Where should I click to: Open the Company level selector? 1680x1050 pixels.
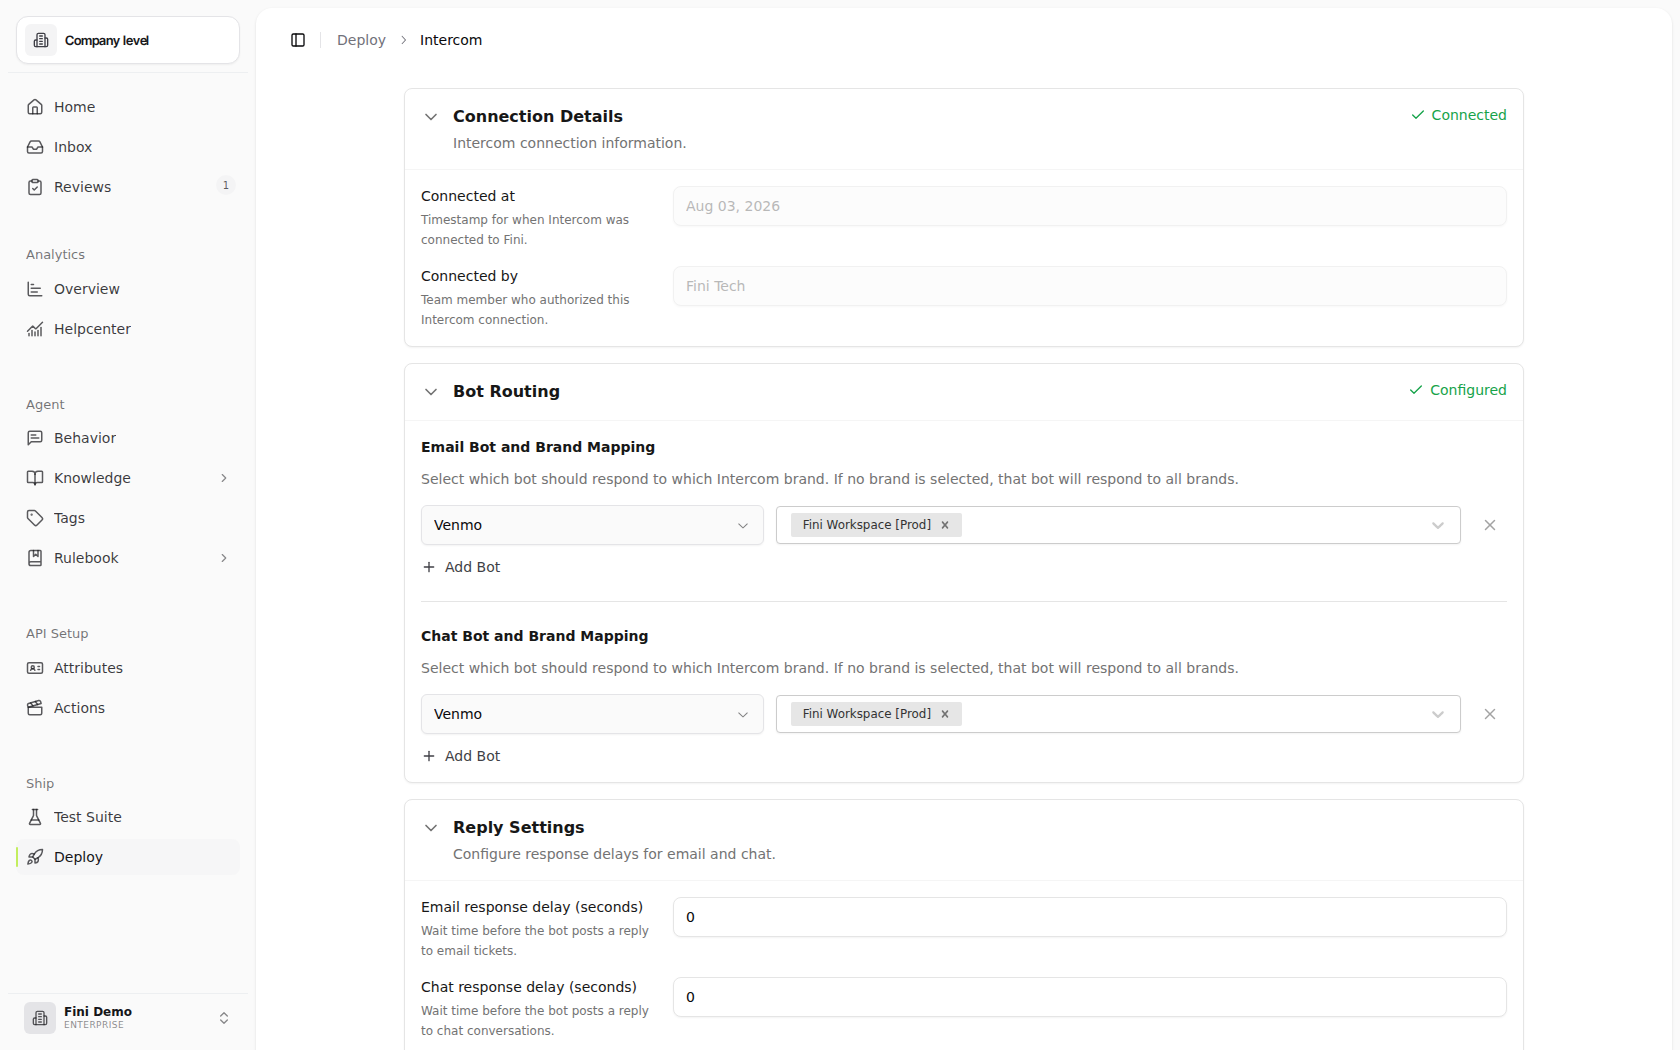[x=128, y=40]
